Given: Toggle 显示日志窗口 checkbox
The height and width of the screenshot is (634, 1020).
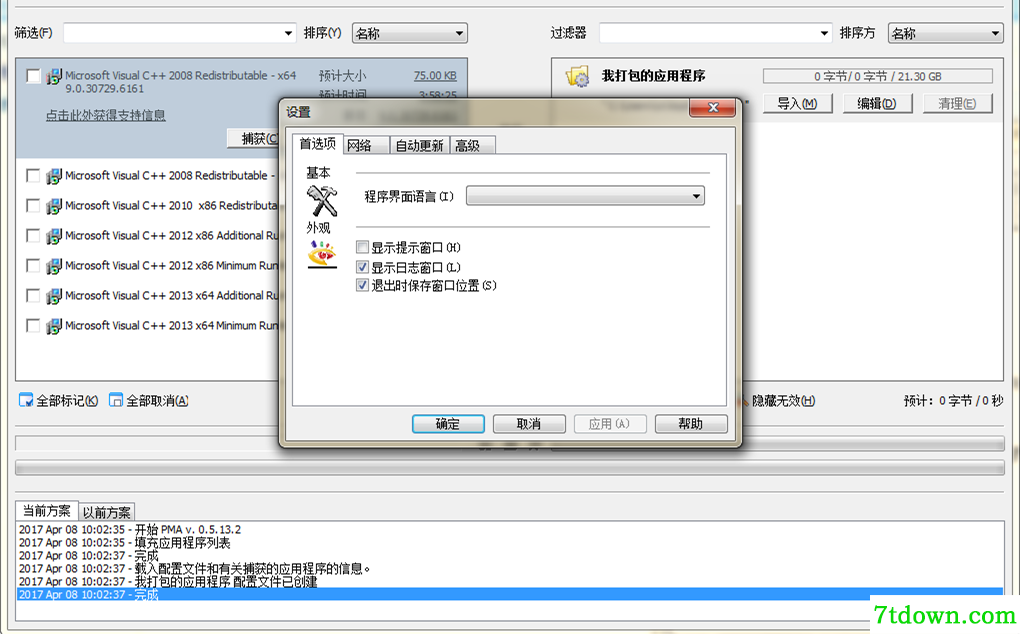Looking at the screenshot, I should [x=362, y=267].
